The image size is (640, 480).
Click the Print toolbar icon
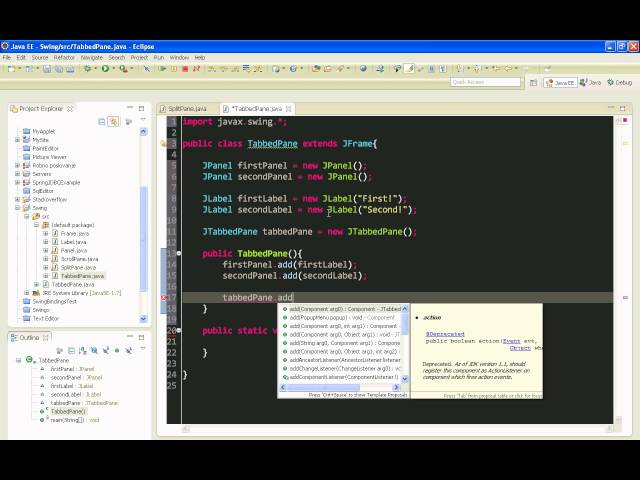pyautogui.click(x=70, y=69)
